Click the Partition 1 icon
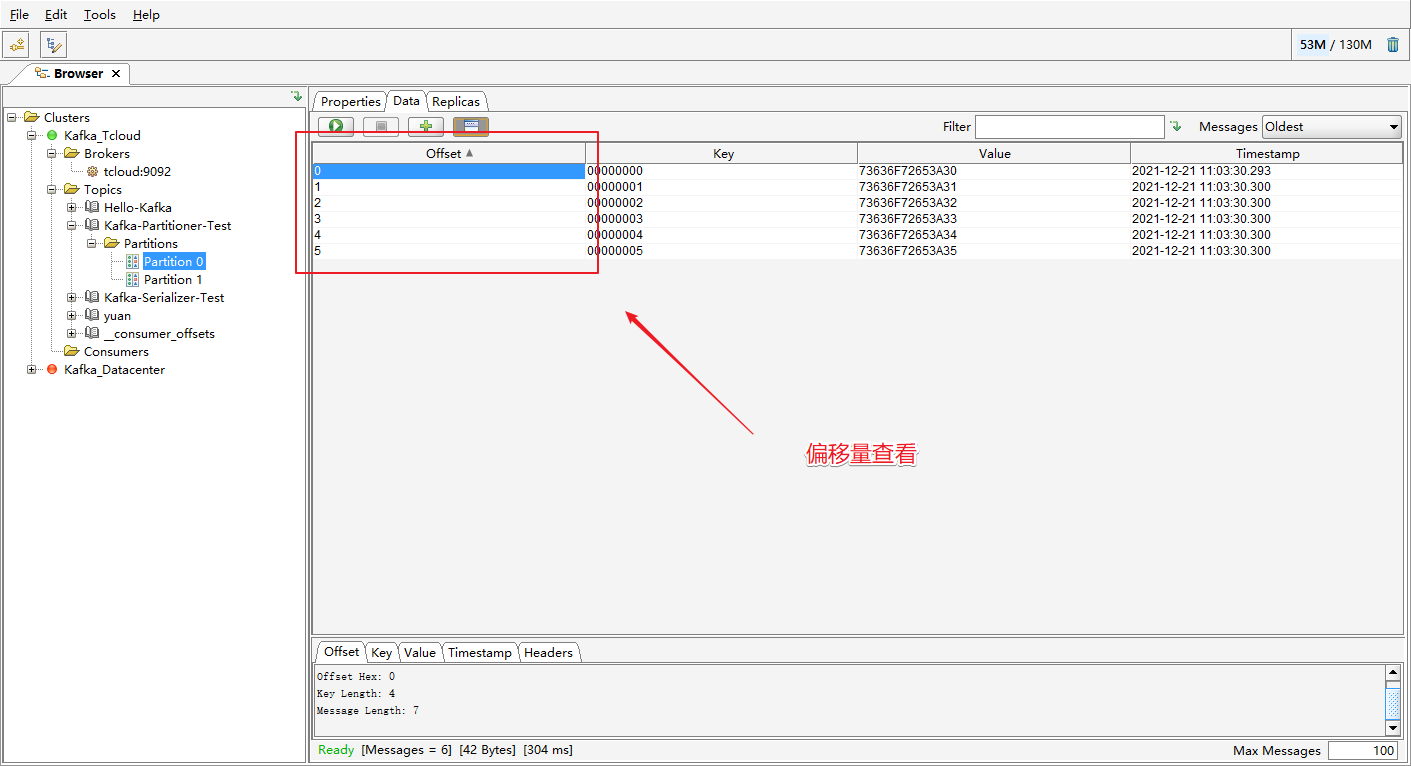Image resolution: width=1411 pixels, height=766 pixels. point(132,279)
